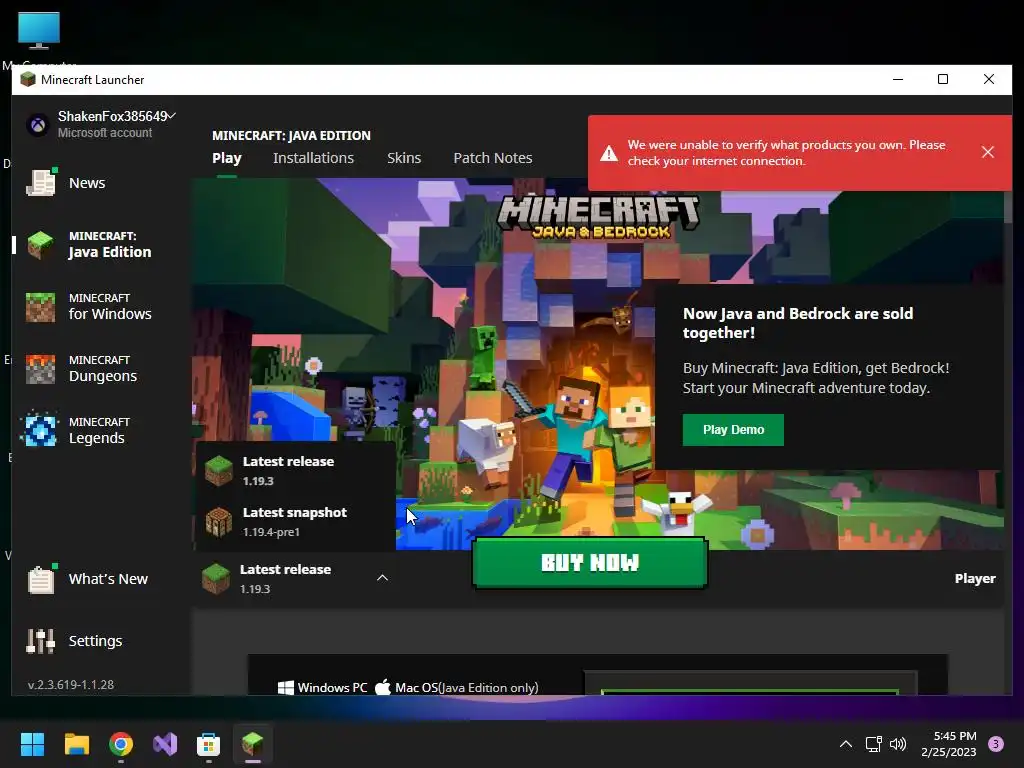1024x768 pixels.
Task: Select Latest release 1.19.3 option in list
Action: point(295,470)
